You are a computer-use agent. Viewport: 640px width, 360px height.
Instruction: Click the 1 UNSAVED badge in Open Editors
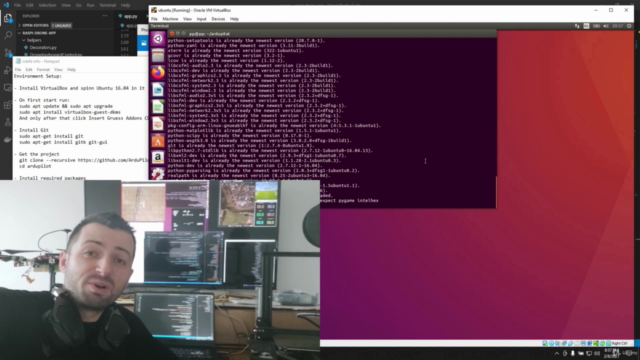coord(62,25)
